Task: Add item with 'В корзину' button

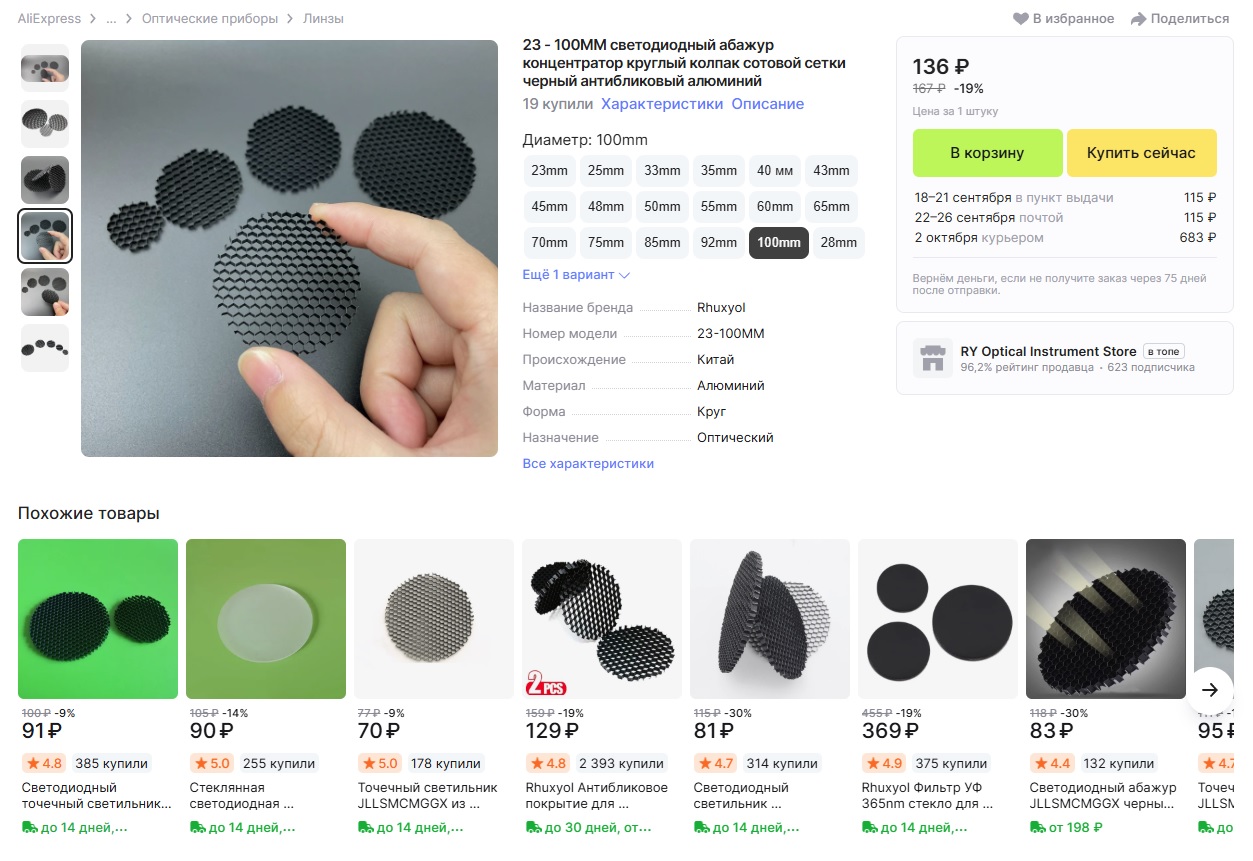Action: (987, 153)
